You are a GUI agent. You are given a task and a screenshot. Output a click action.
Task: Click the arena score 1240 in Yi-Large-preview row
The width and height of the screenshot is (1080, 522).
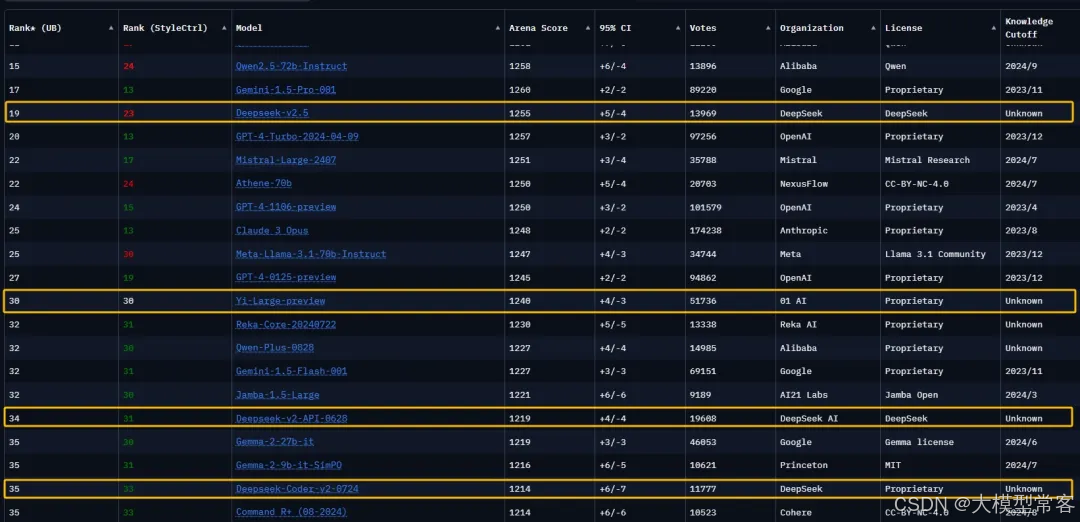(520, 301)
